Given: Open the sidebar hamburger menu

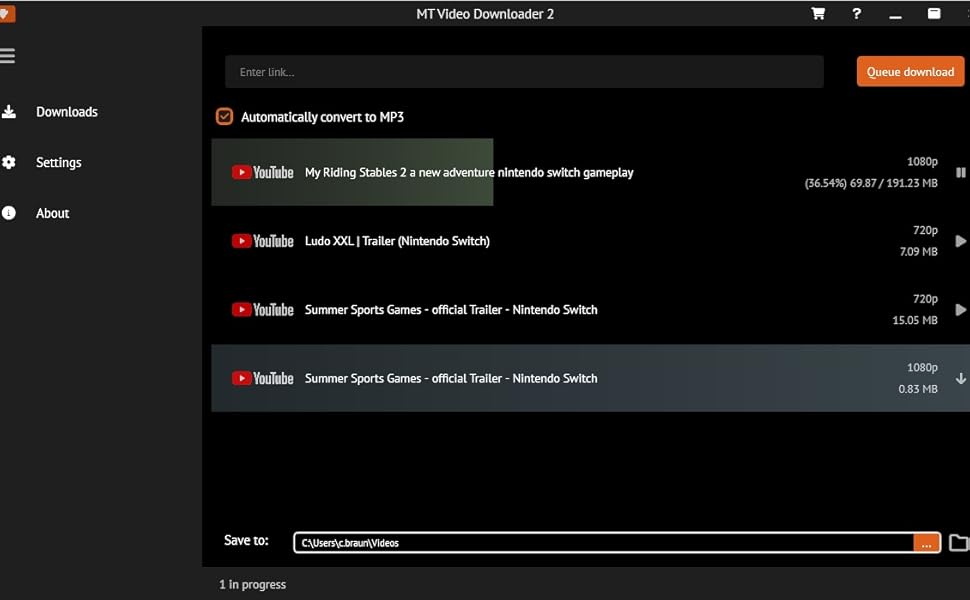Looking at the screenshot, I should [x=8, y=55].
